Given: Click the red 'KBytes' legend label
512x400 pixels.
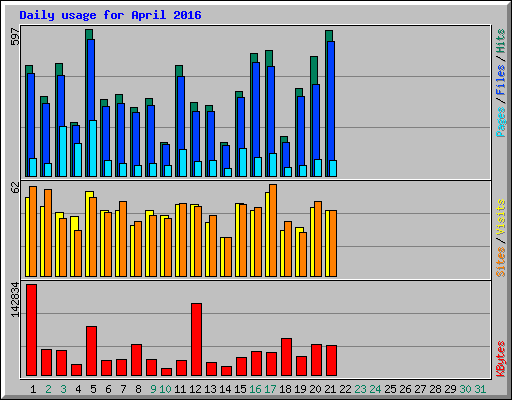Looking at the screenshot, I should [x=501, y=359].
